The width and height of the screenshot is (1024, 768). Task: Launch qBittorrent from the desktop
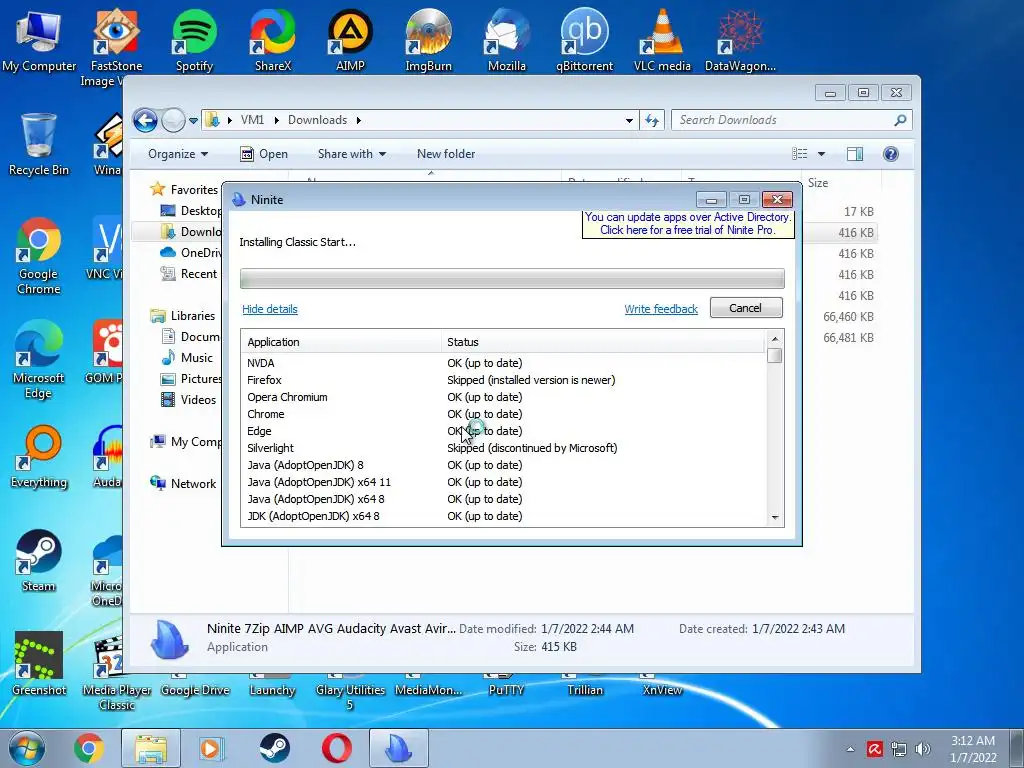point(584,40)
